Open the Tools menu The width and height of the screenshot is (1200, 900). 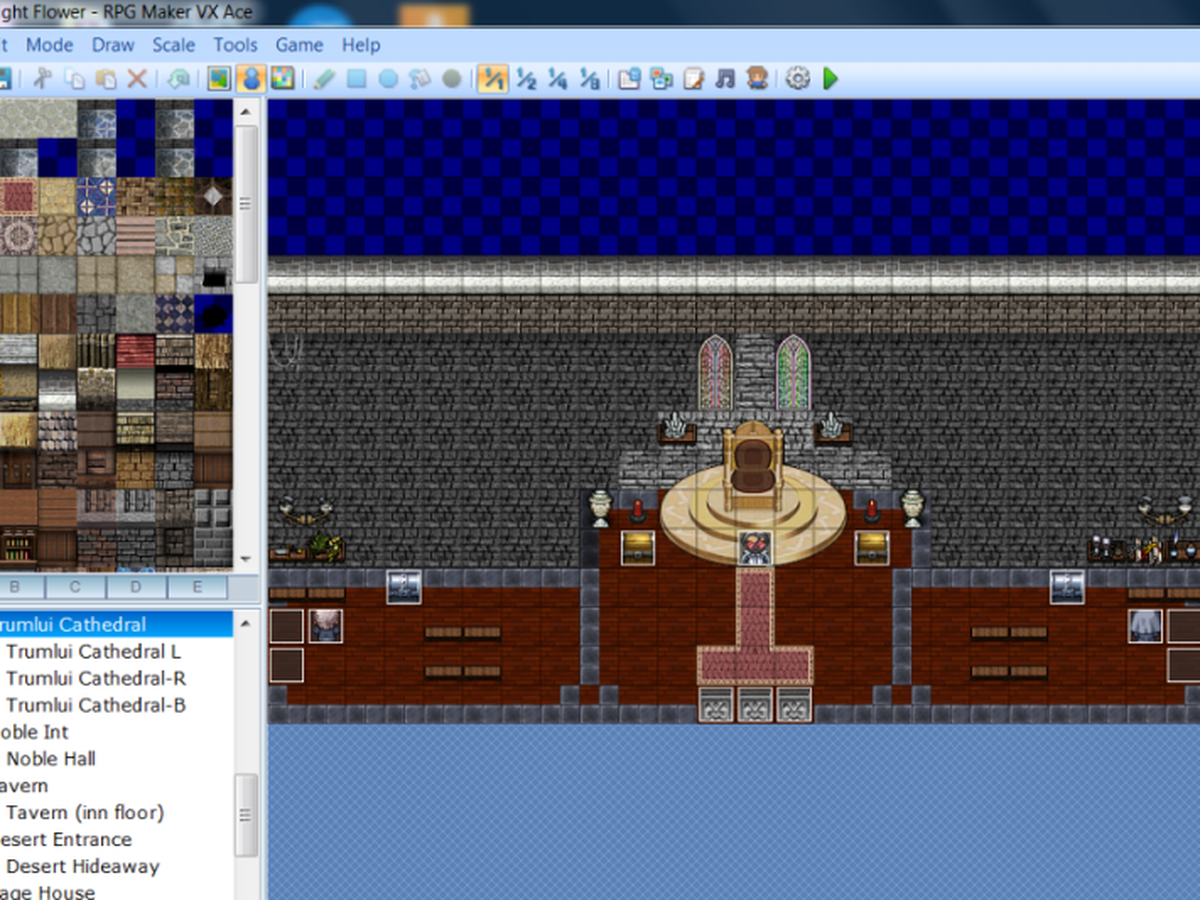coord(235,45)
